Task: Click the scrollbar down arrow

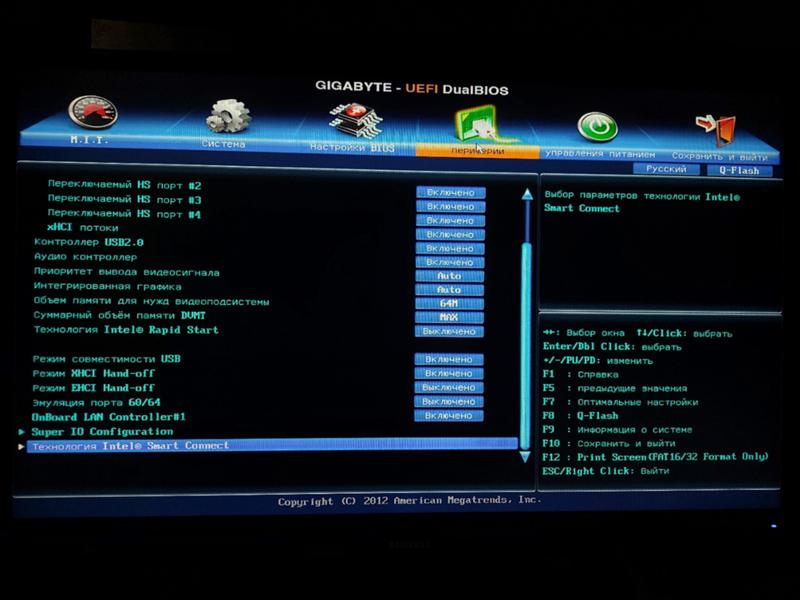Action: pos(524,456)
